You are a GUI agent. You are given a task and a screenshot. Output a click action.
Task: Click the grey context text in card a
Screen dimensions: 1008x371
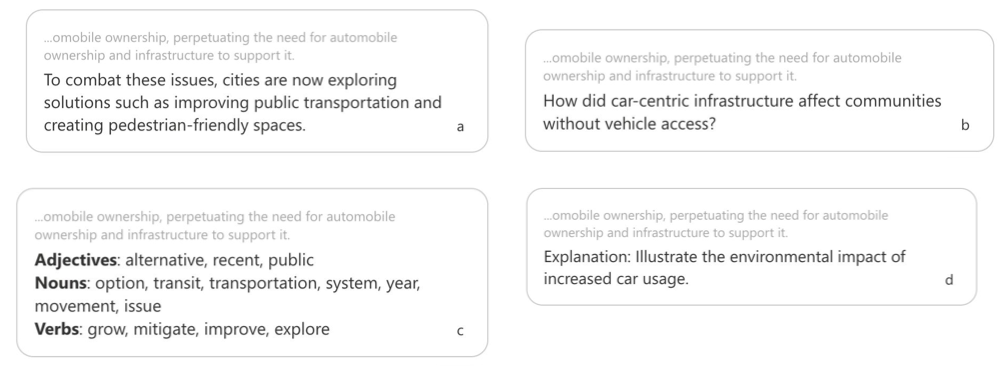(220, 46)
